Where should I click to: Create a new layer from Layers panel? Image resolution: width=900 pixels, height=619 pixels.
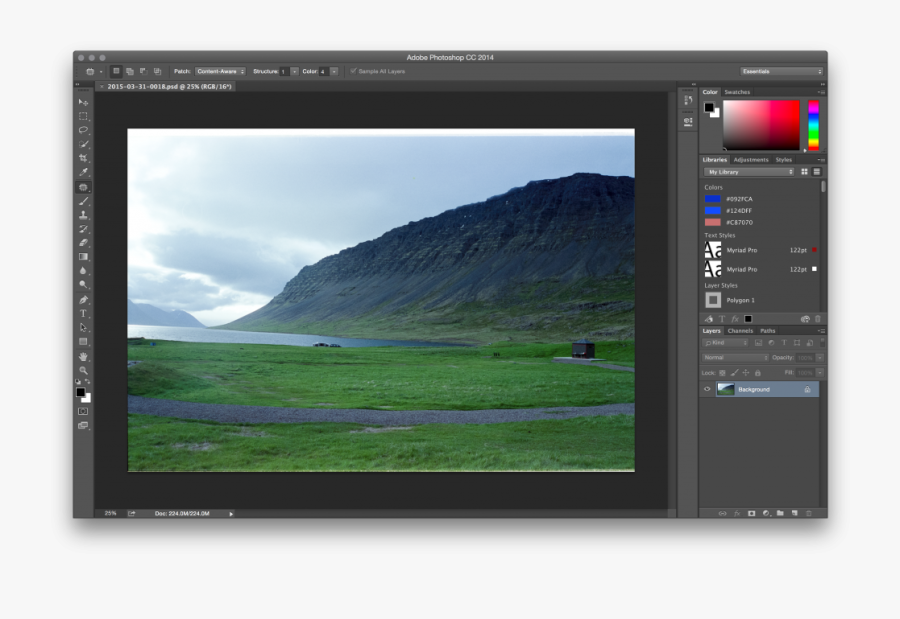tap(794, 513)
